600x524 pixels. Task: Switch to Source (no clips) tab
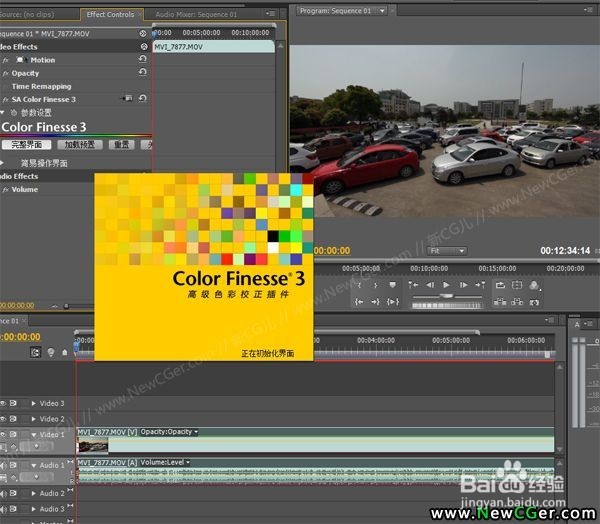coord(28,15)
